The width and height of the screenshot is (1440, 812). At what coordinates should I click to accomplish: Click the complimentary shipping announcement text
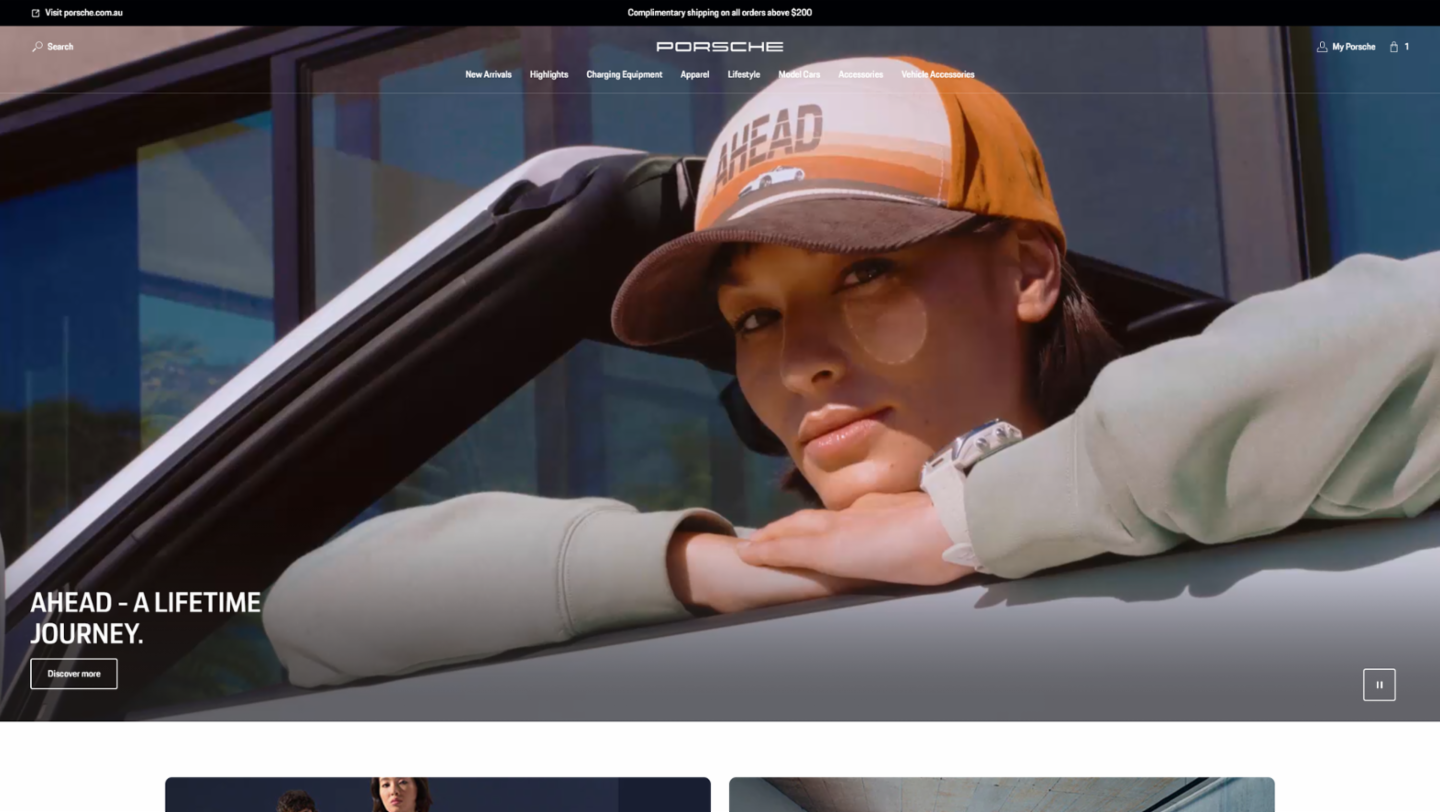[720, 13]
